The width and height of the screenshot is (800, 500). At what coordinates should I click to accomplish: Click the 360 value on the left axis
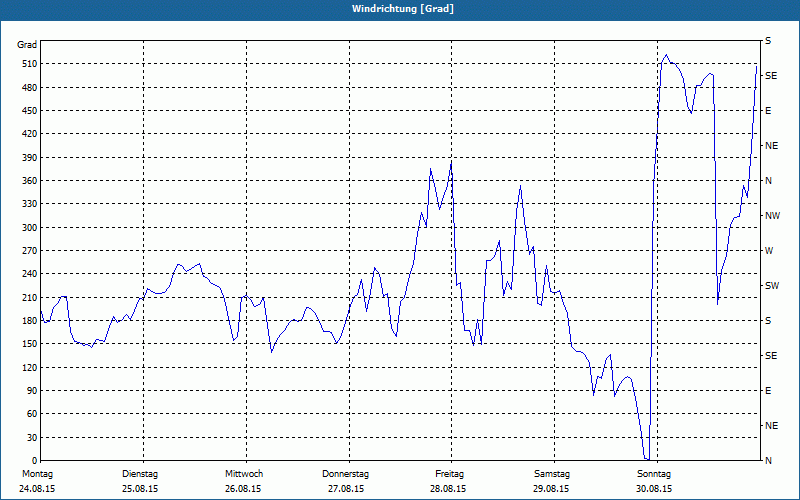30,181
